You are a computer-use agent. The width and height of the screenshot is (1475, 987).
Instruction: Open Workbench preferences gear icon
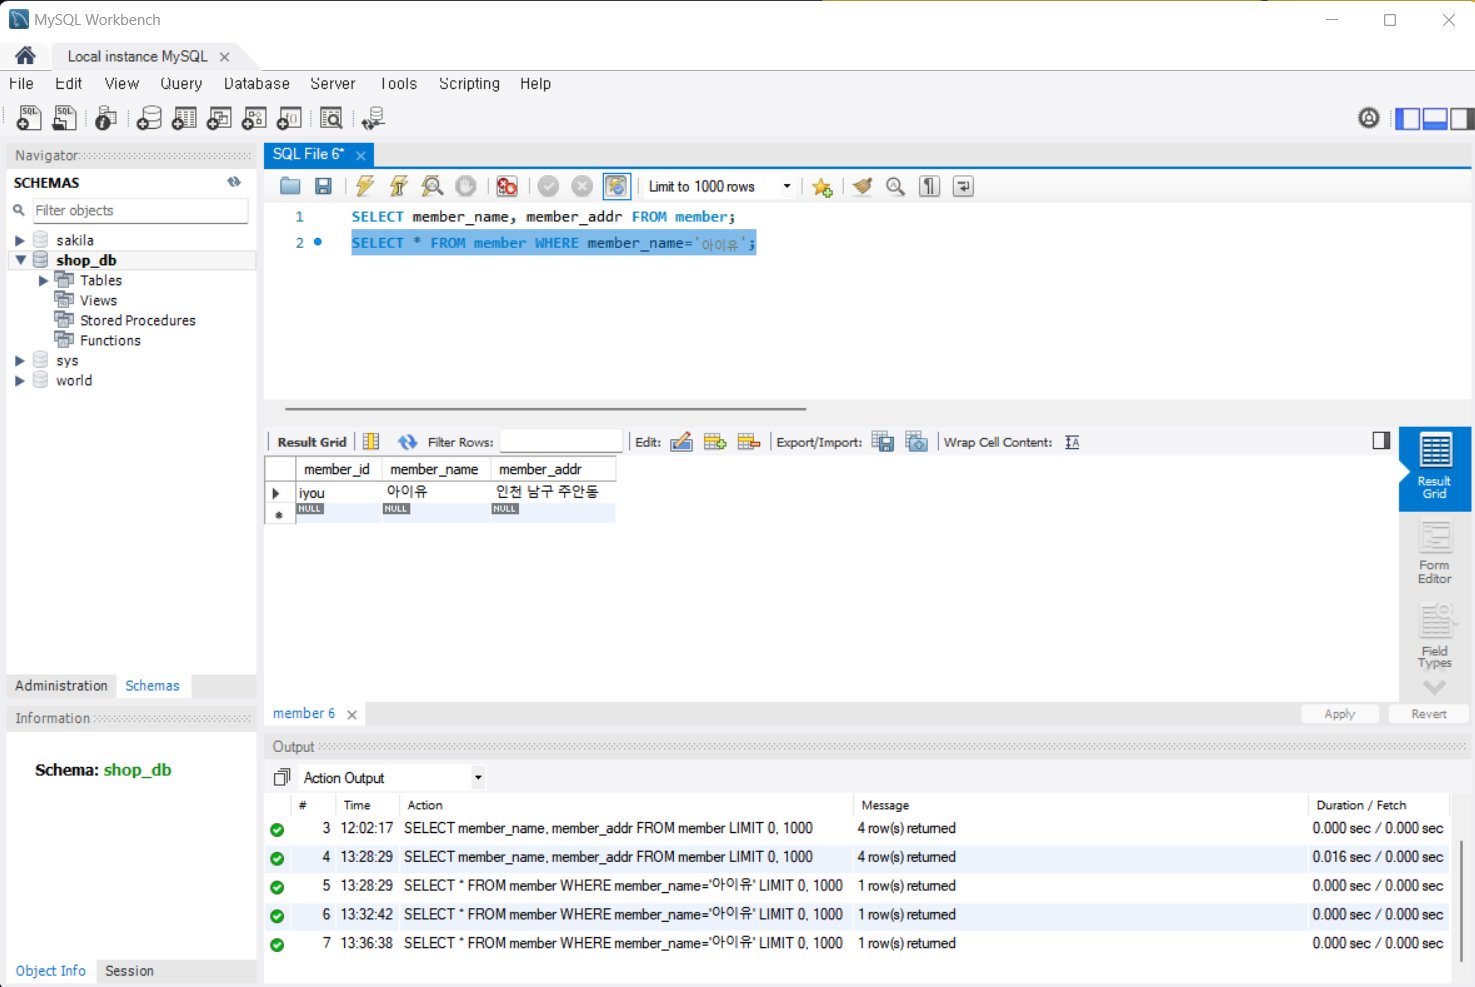(1369, 118)
